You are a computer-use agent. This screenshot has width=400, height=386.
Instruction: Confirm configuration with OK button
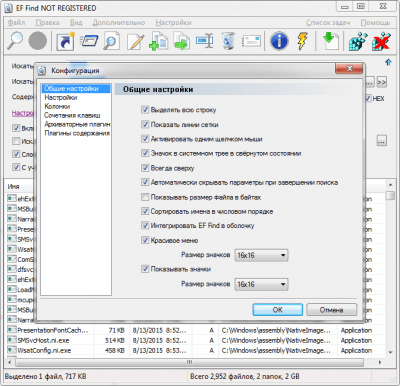click(278, 310)
